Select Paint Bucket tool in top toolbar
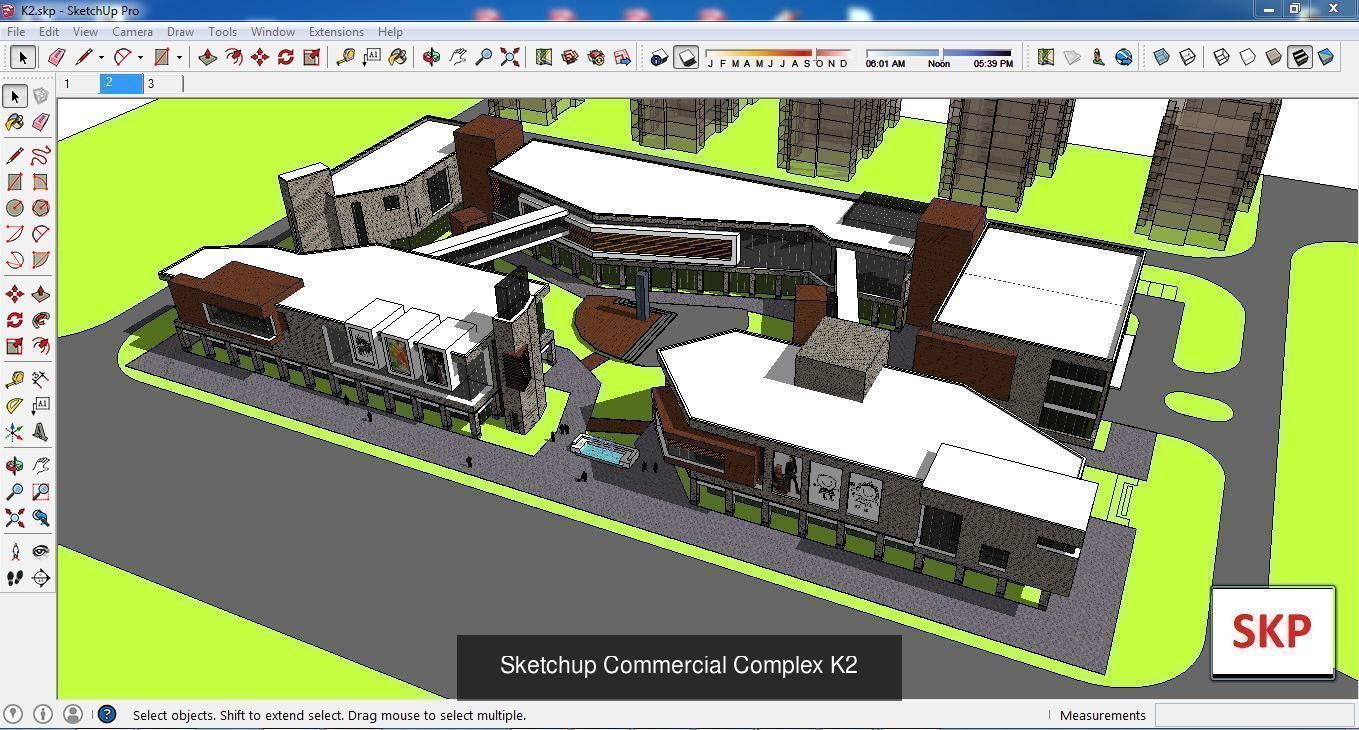Screen dimensions: 1359x730 [398, 57]
